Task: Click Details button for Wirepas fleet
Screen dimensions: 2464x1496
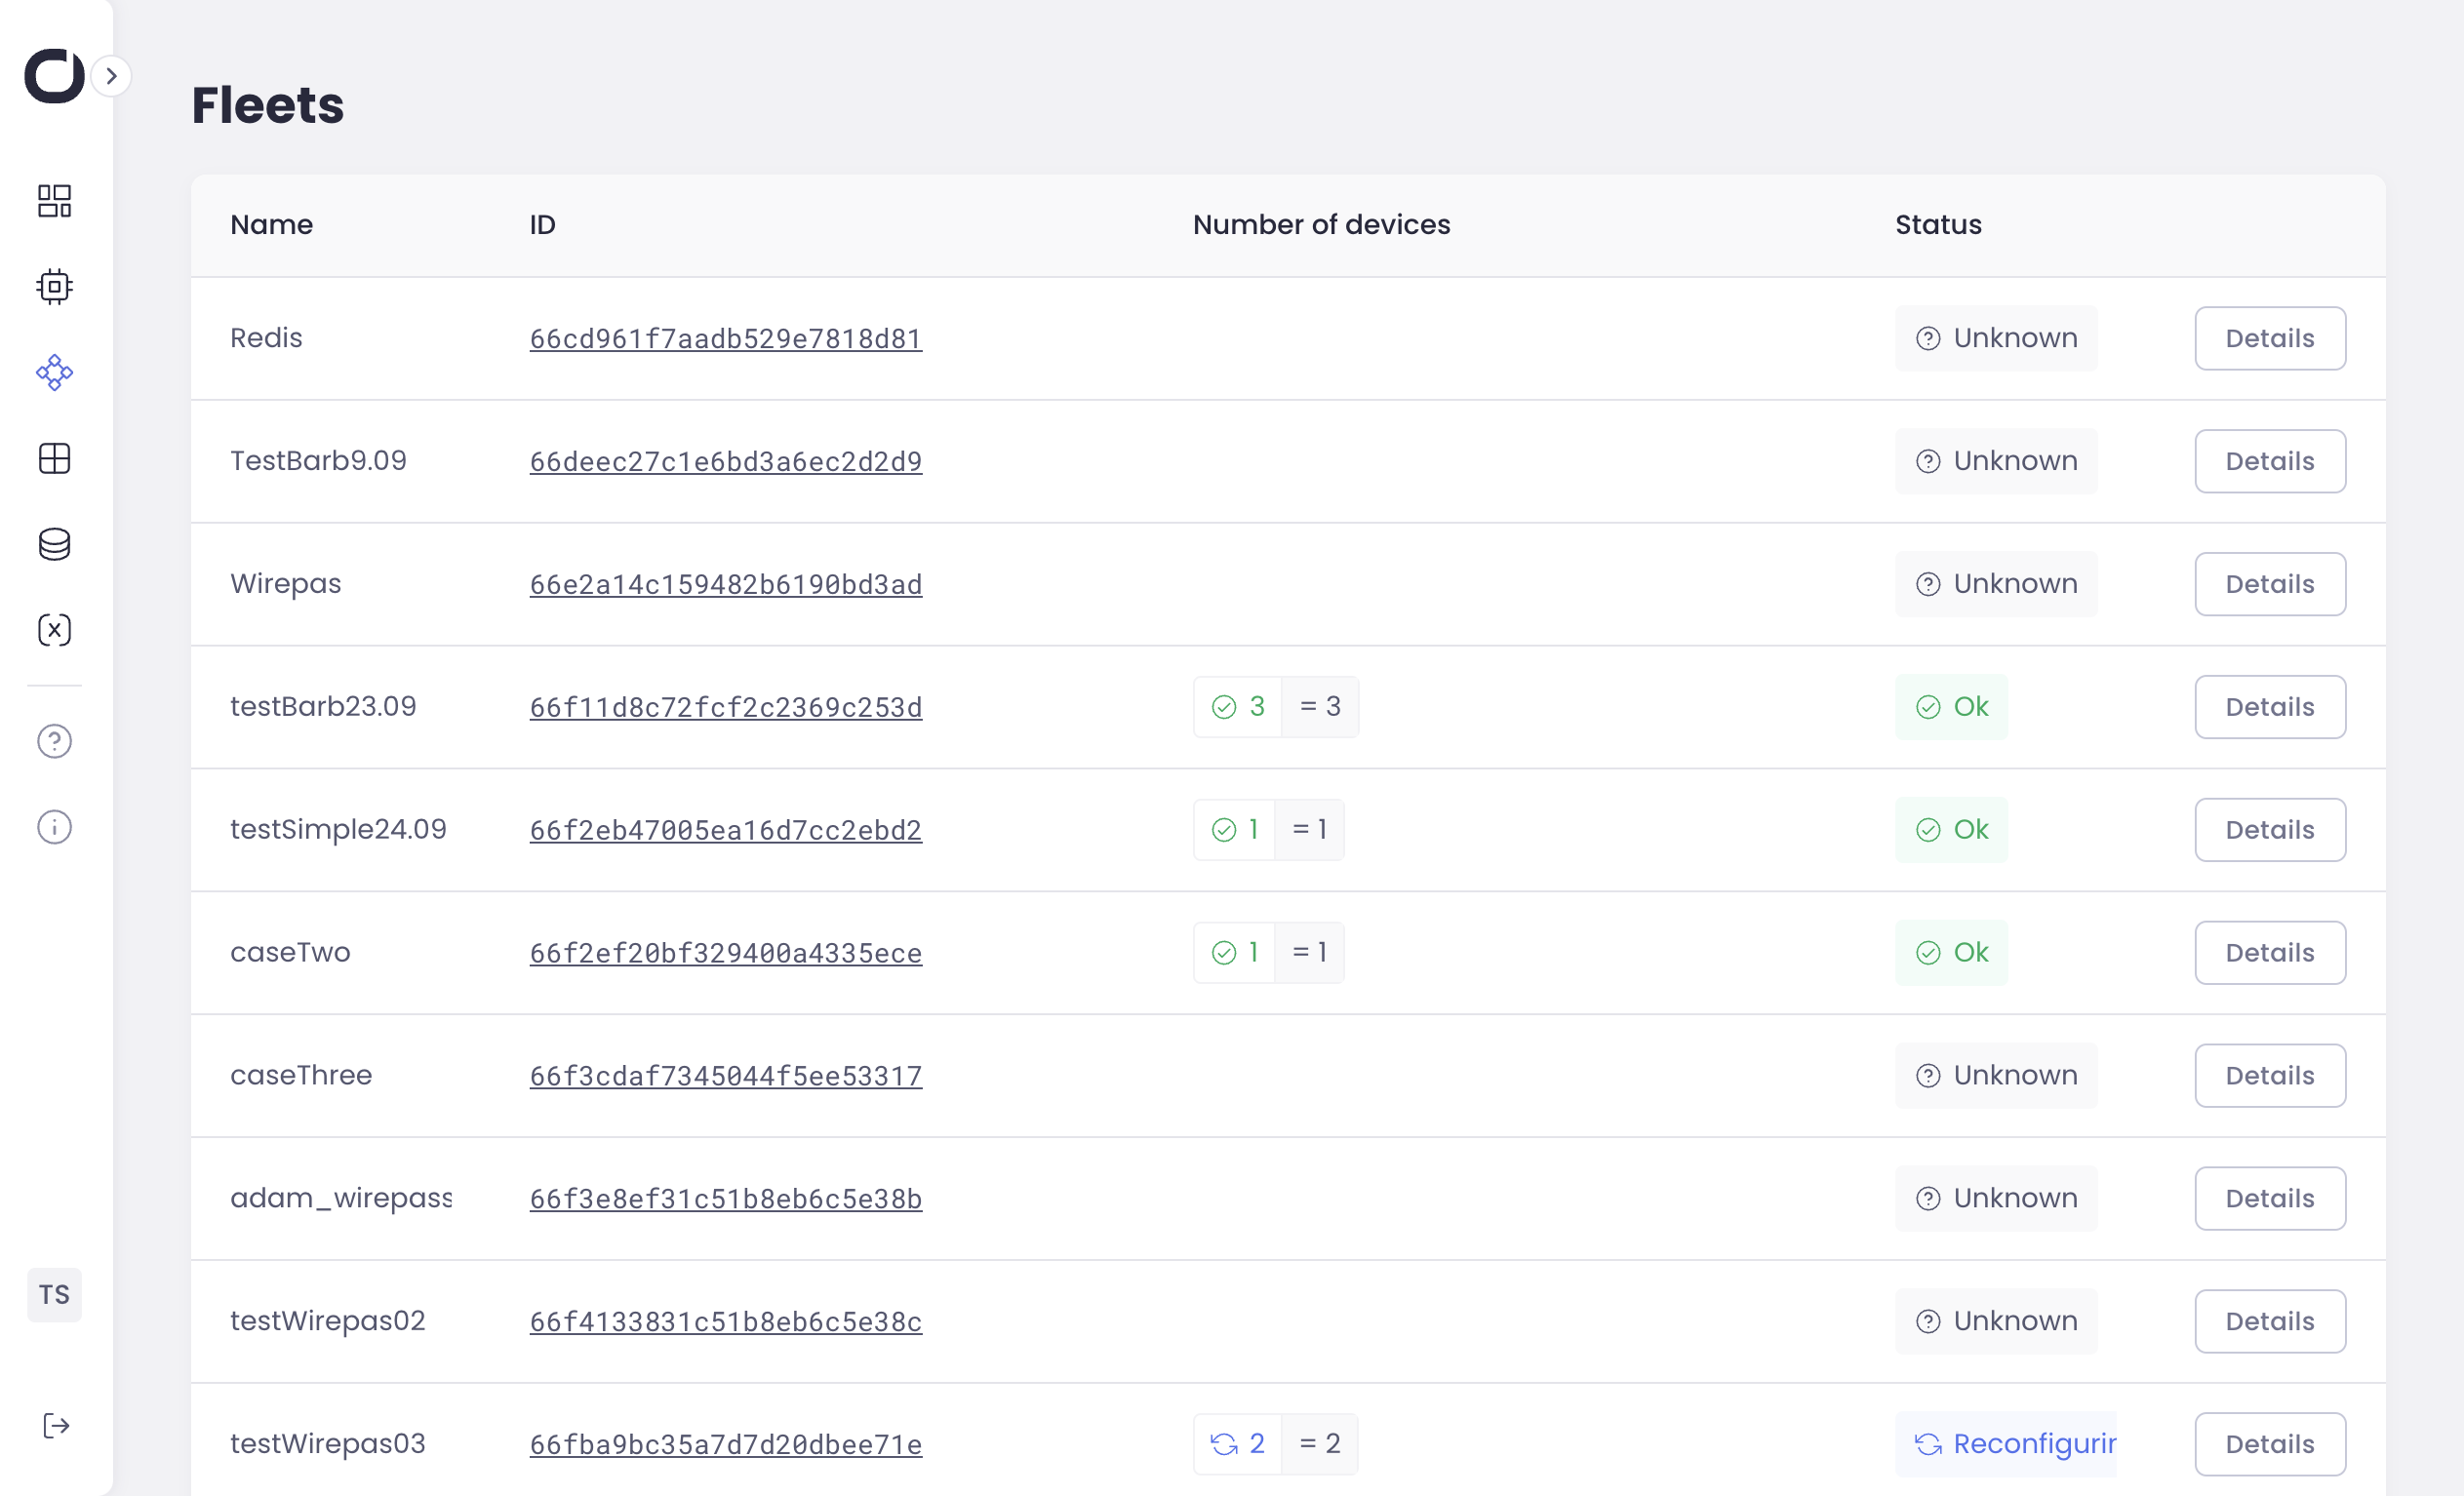Action: [2269, 584]
